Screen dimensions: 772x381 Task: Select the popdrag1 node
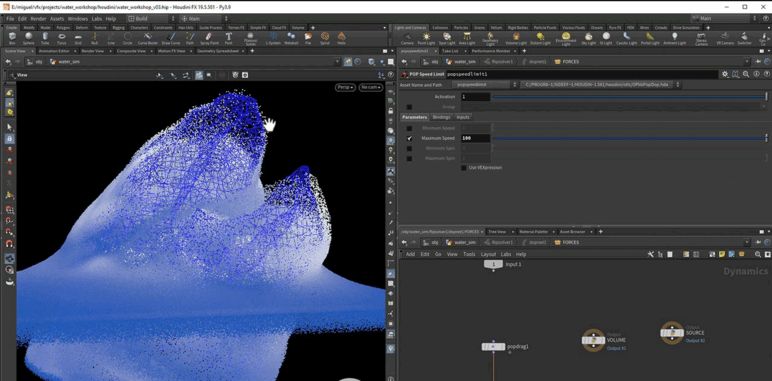click(x=493, y=347)
